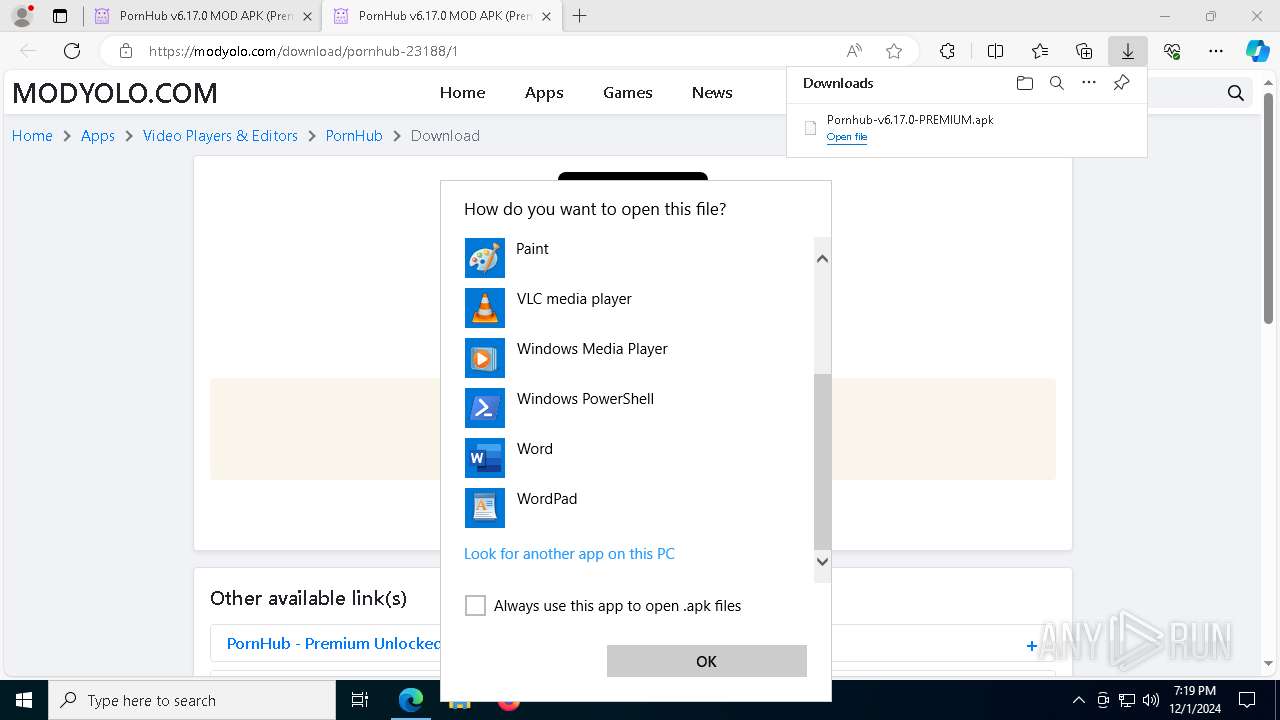Open Edge Settings and more menu
The height and width of the screenshot is (720, 1280).
pos(1216,51)
